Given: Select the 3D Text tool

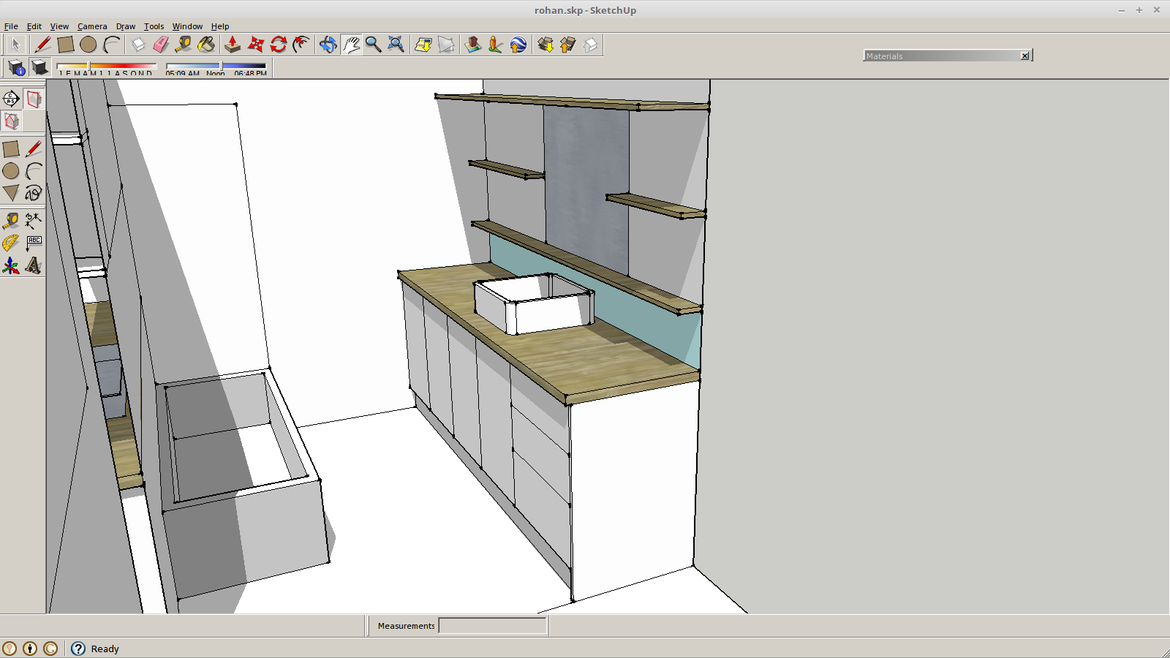Looking at the screenshot, I should (33, 266).
